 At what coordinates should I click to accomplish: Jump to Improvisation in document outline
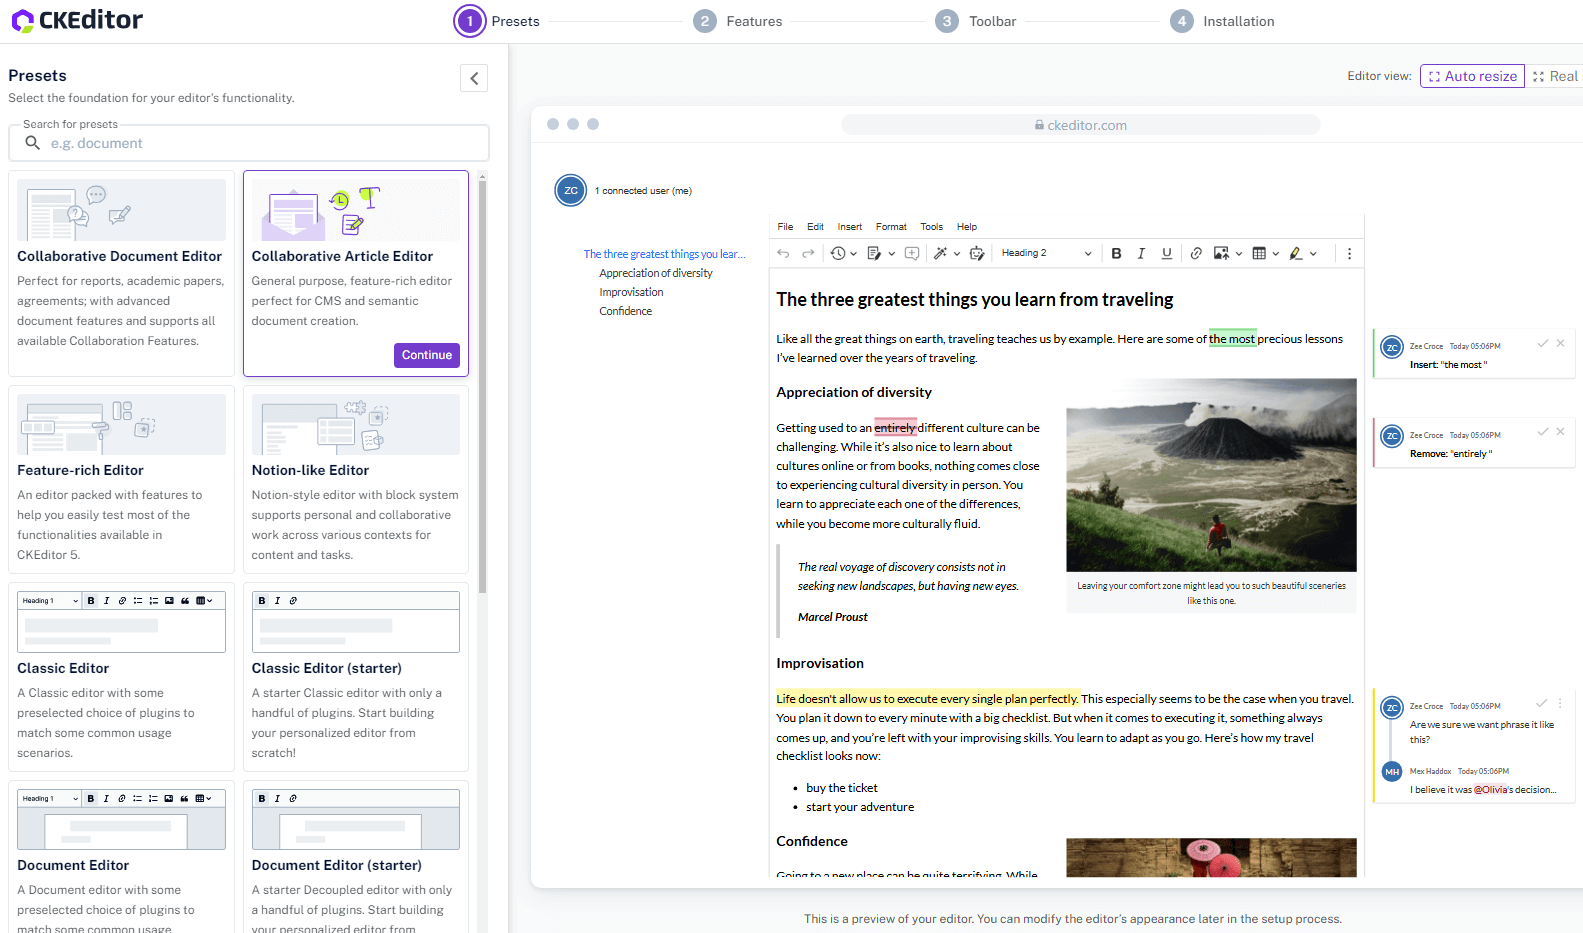coord(631,292)
